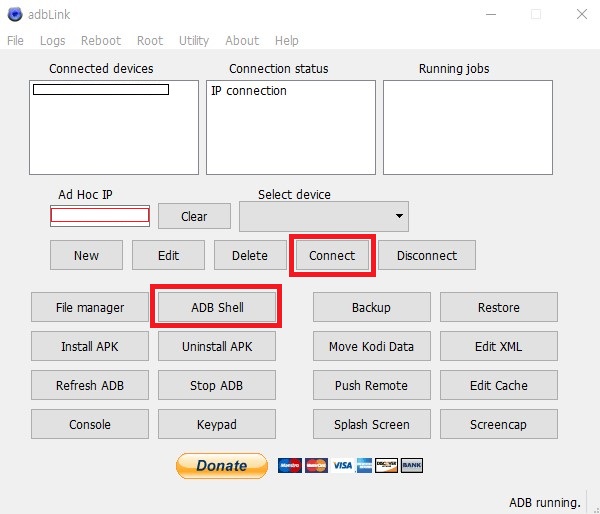Click the Disconnect button
Image resolution: width=600 pixels, height=514 pixels.
(x=427, y=255)
